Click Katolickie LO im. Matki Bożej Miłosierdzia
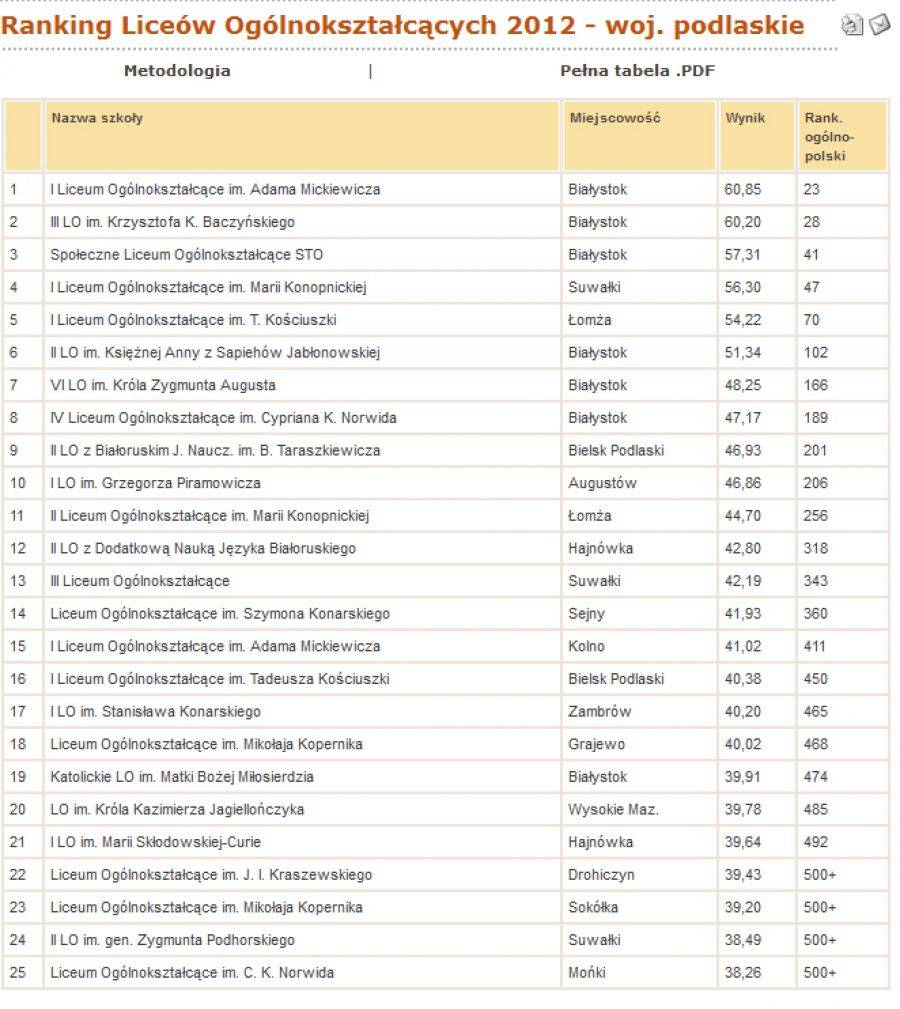 182,777
